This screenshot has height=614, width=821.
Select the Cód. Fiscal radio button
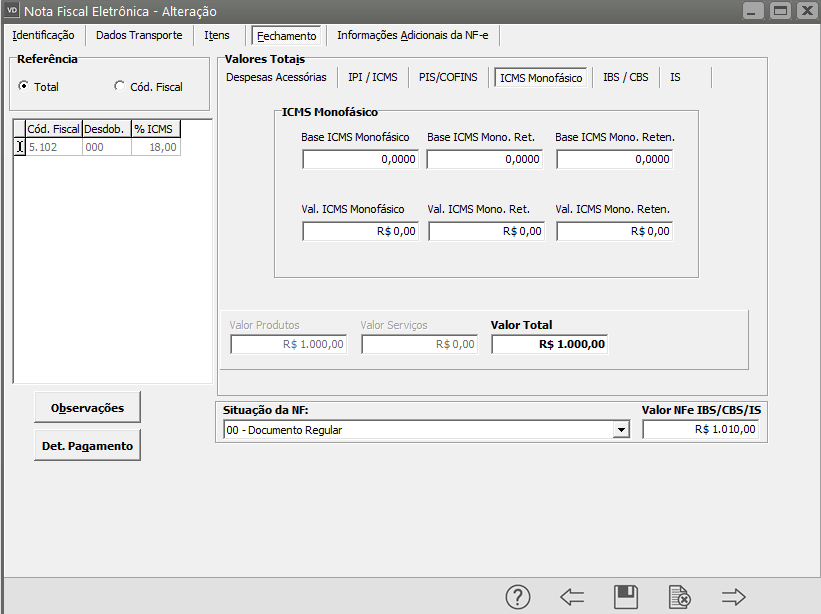coord(120,87)
